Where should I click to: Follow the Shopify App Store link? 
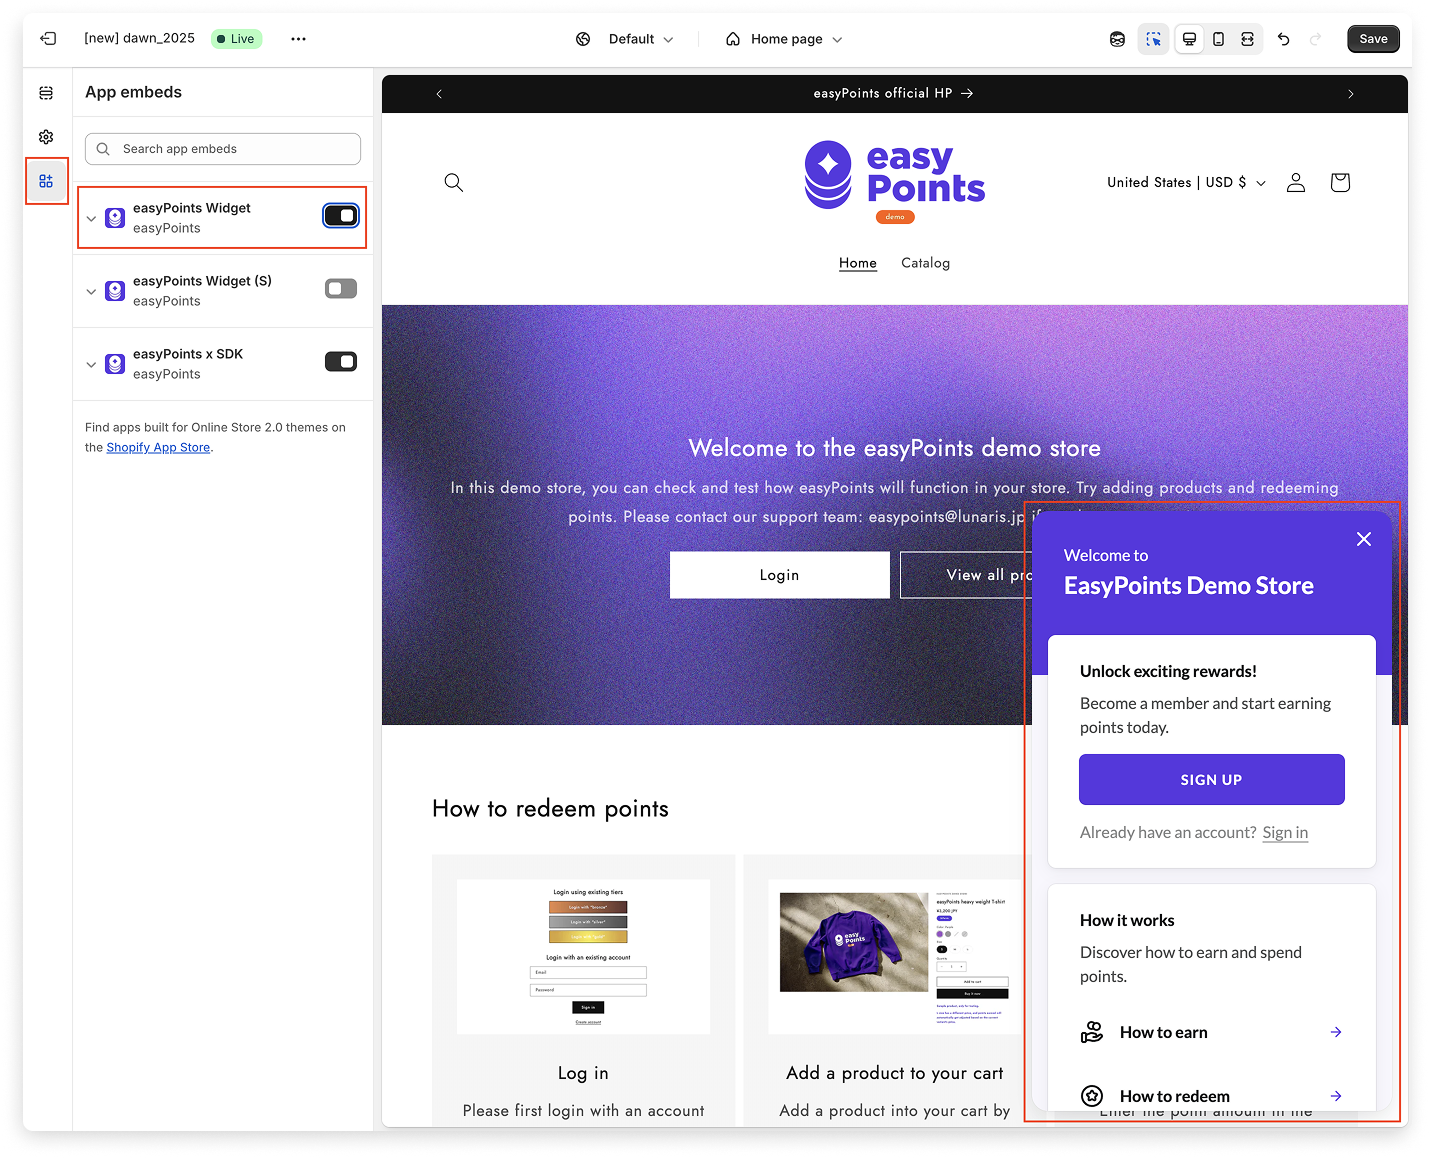(x=158, y=448)
